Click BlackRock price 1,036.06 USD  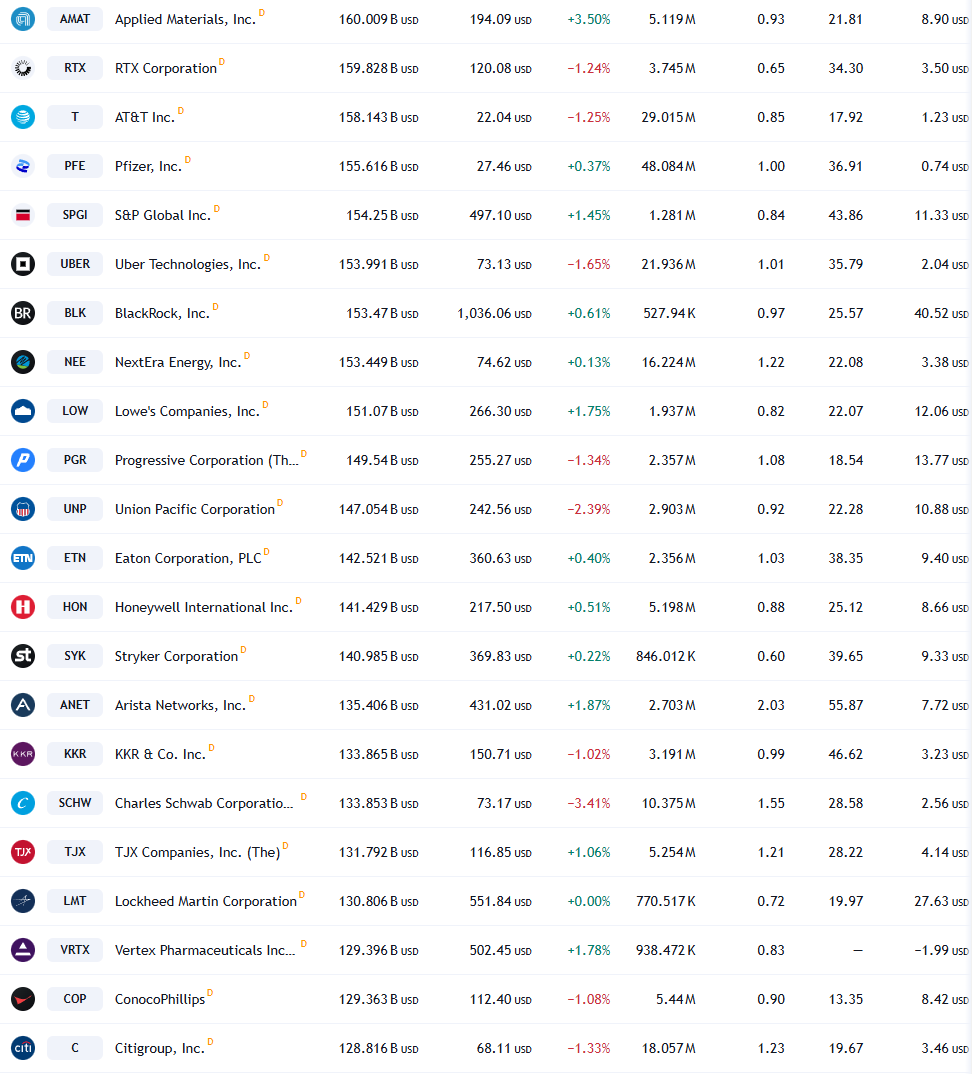(x=494, y=314)
